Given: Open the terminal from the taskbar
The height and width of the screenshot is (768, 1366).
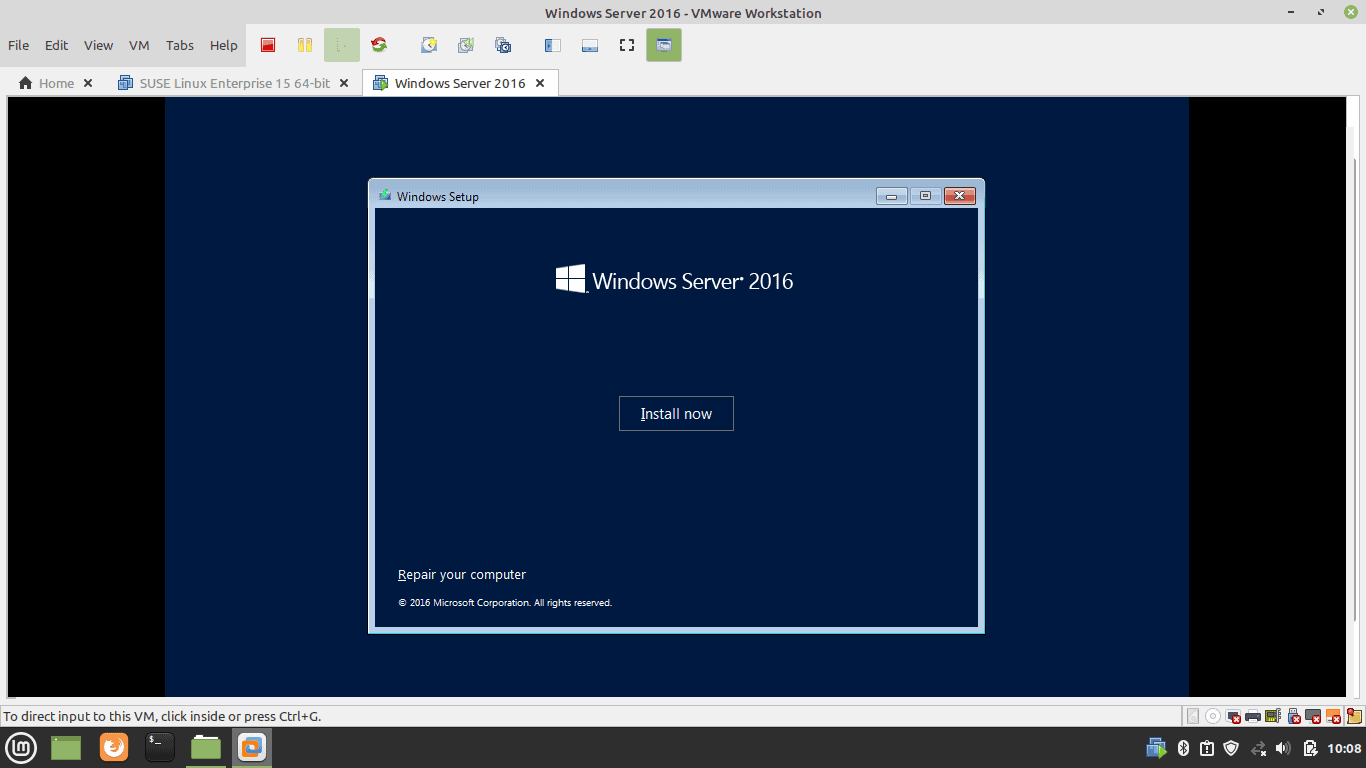Looking at the screenshot, I should click(160, 747).
